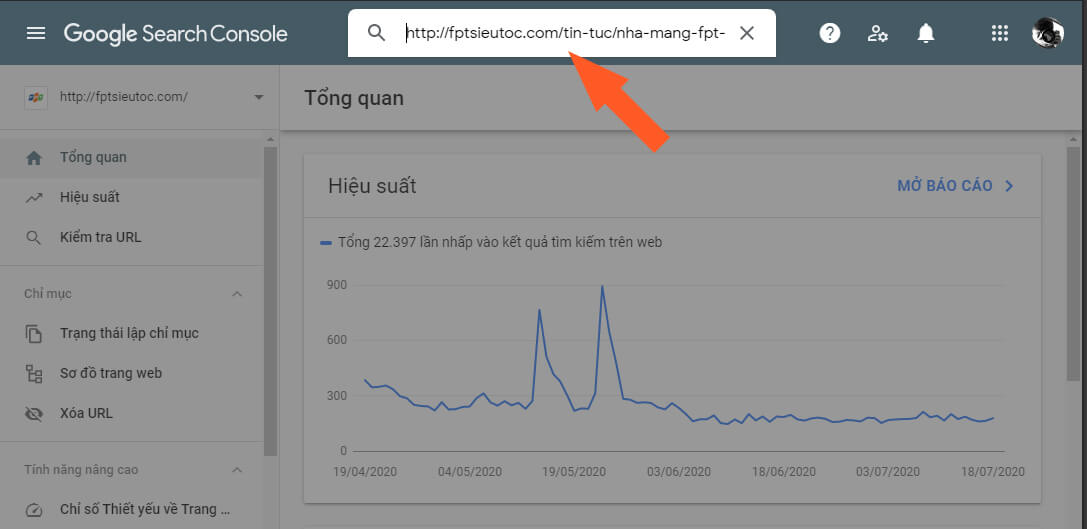Screen dimensions: 1087x529
Task: Open the hamburger main menu
Action: click(x=35, y=33)
